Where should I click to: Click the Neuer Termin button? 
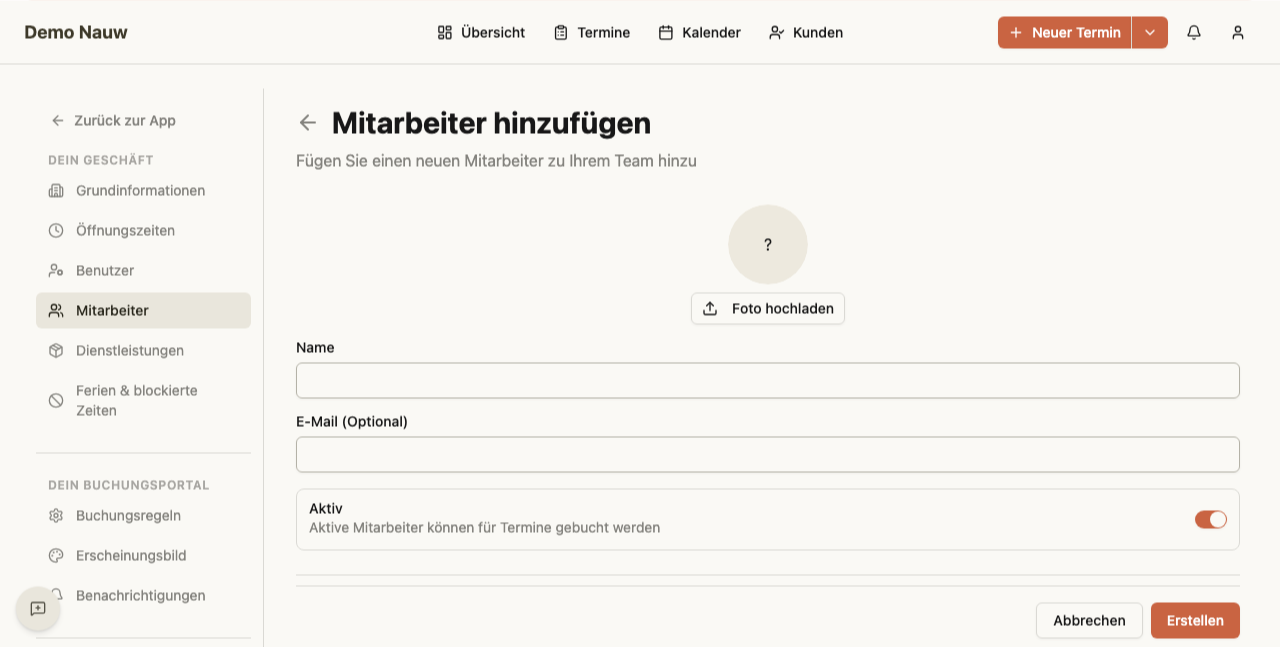tap(1064, 32)
